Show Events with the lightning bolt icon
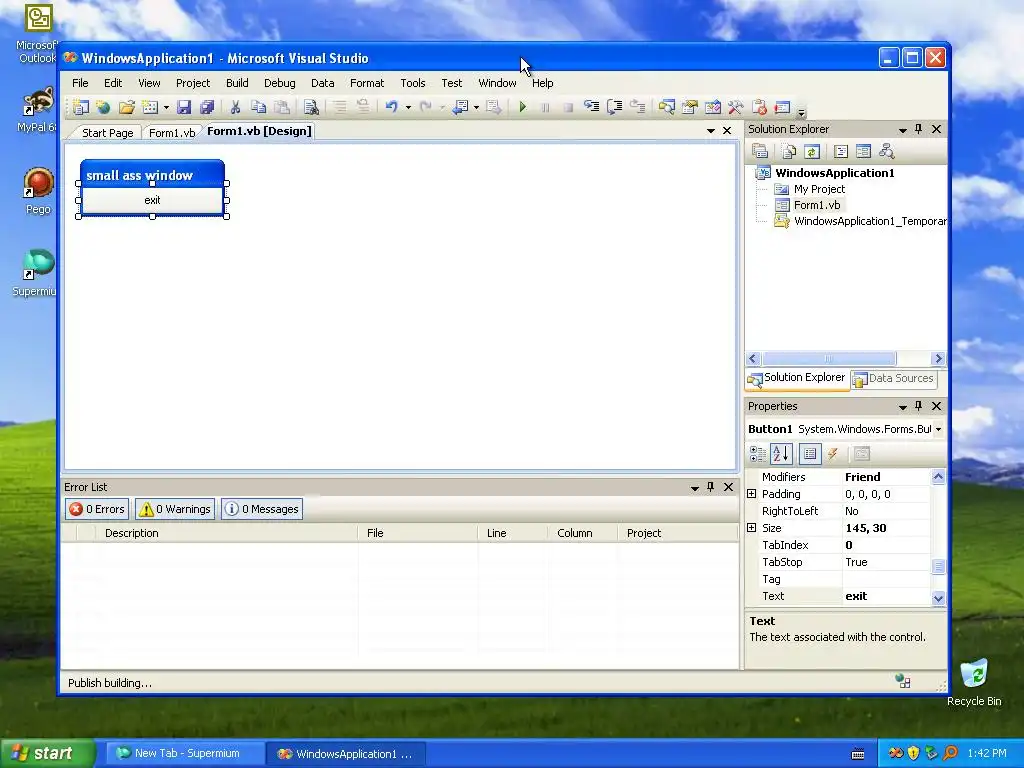The width and height of the screenshot is (1024, 768). [833, 454]
